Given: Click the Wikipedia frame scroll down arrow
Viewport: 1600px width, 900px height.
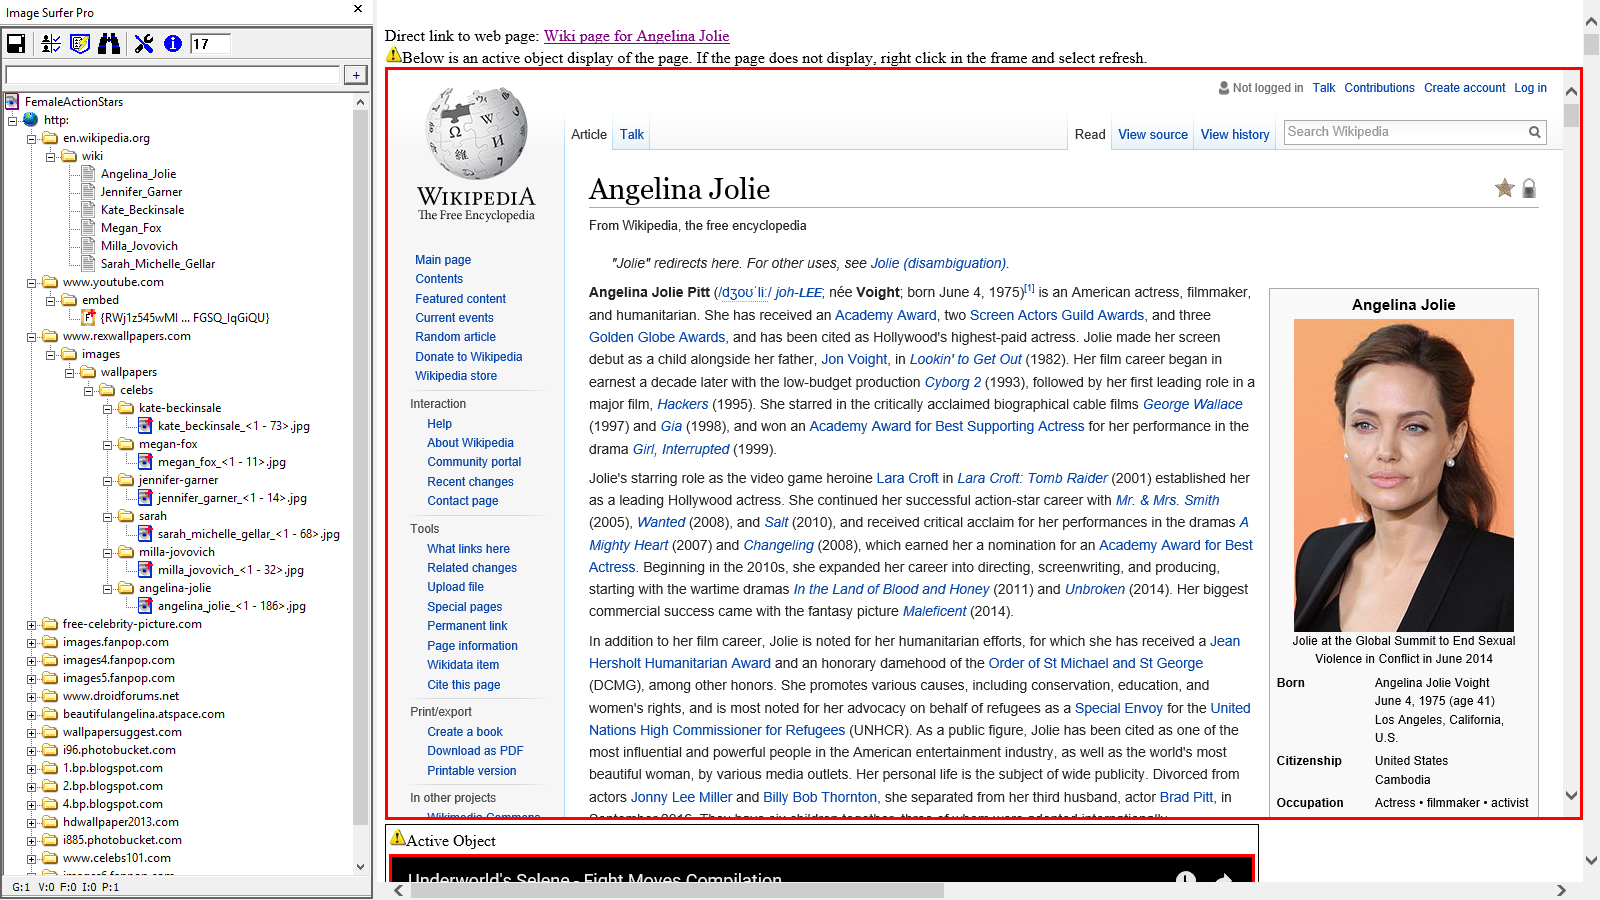Looking at the screenshot, I should pos(1571,796).
